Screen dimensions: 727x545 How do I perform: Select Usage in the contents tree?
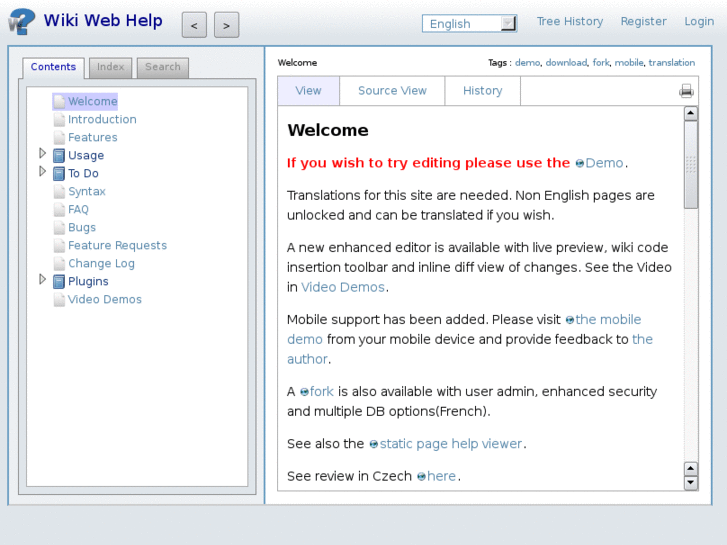coord(86,155)
